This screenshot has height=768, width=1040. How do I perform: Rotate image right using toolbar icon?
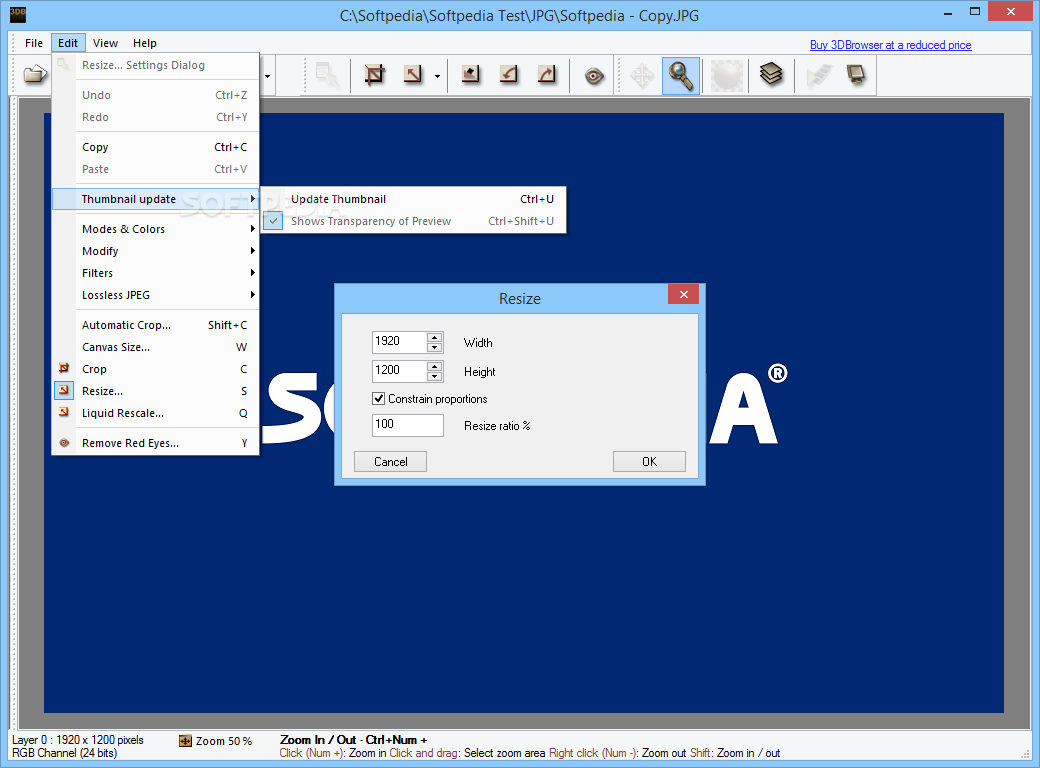(x=547, y=74)
